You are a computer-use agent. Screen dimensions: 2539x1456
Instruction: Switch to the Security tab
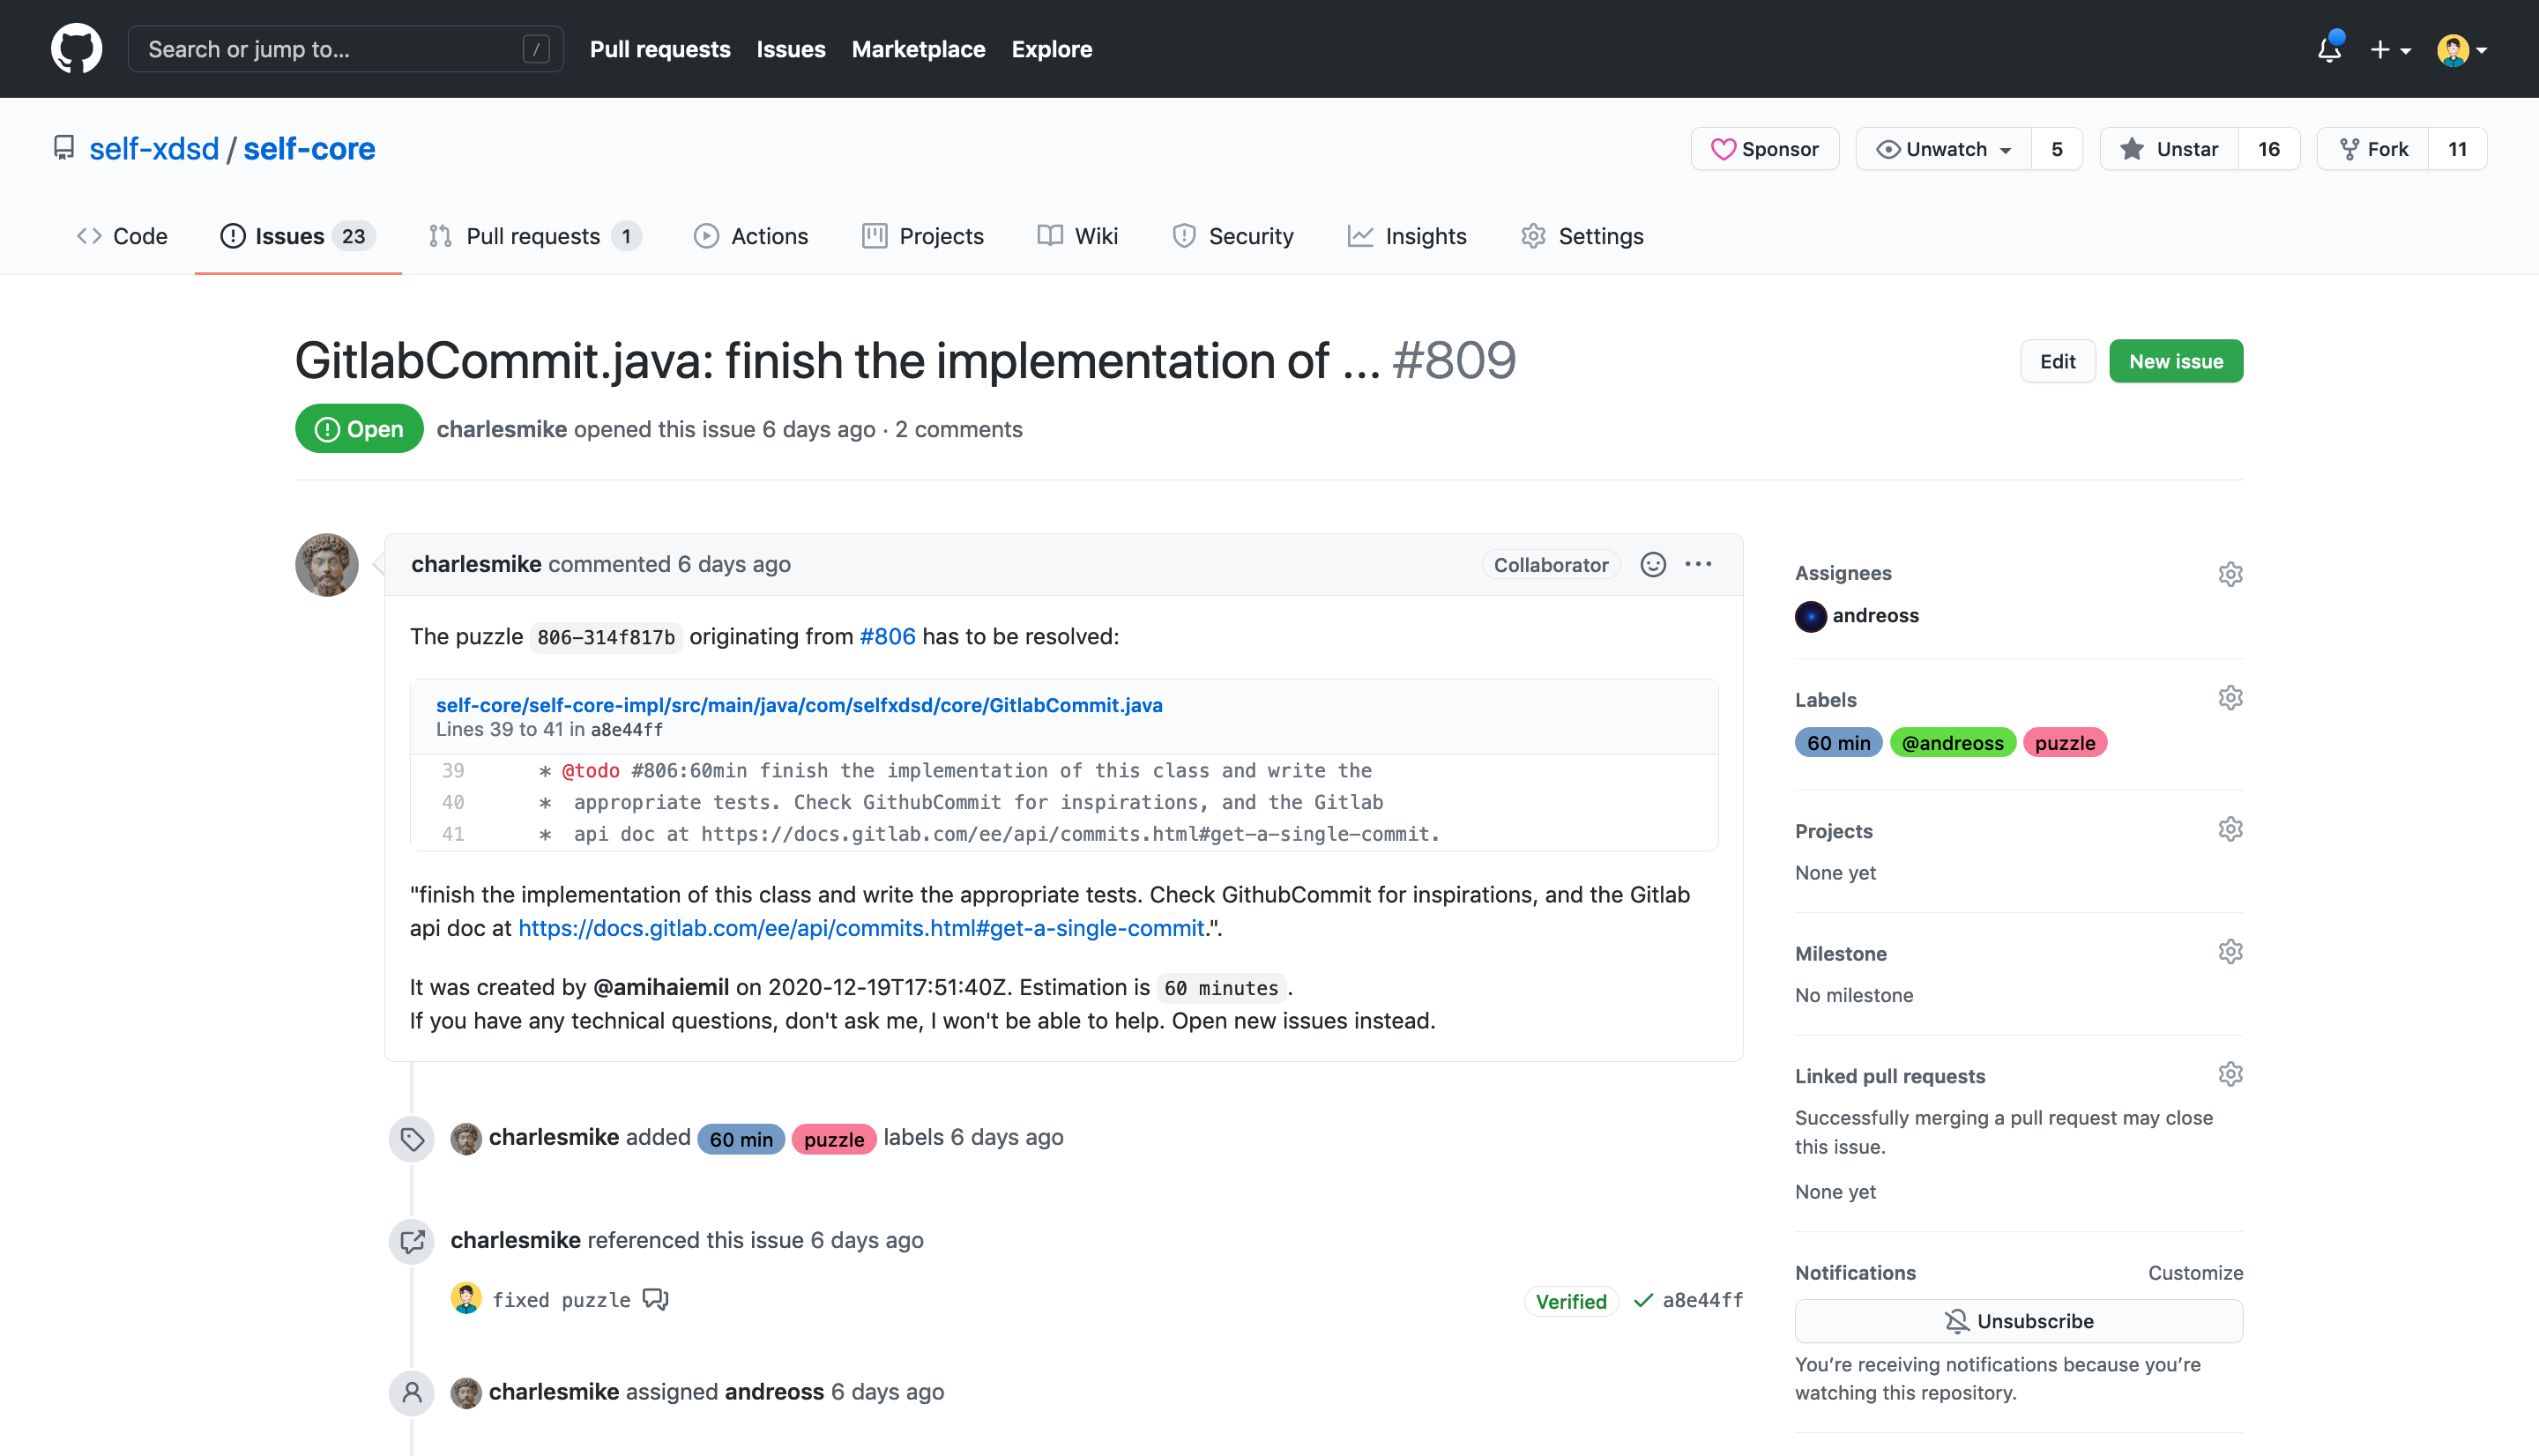coord(1233,236)
